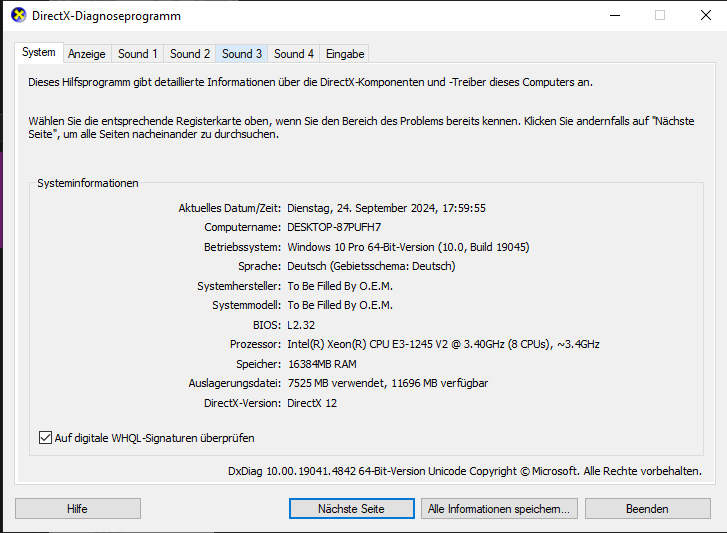Click the Dieses Hilfsprogramm description sentence
727x533 pixels.
click(x=310, y=82)
